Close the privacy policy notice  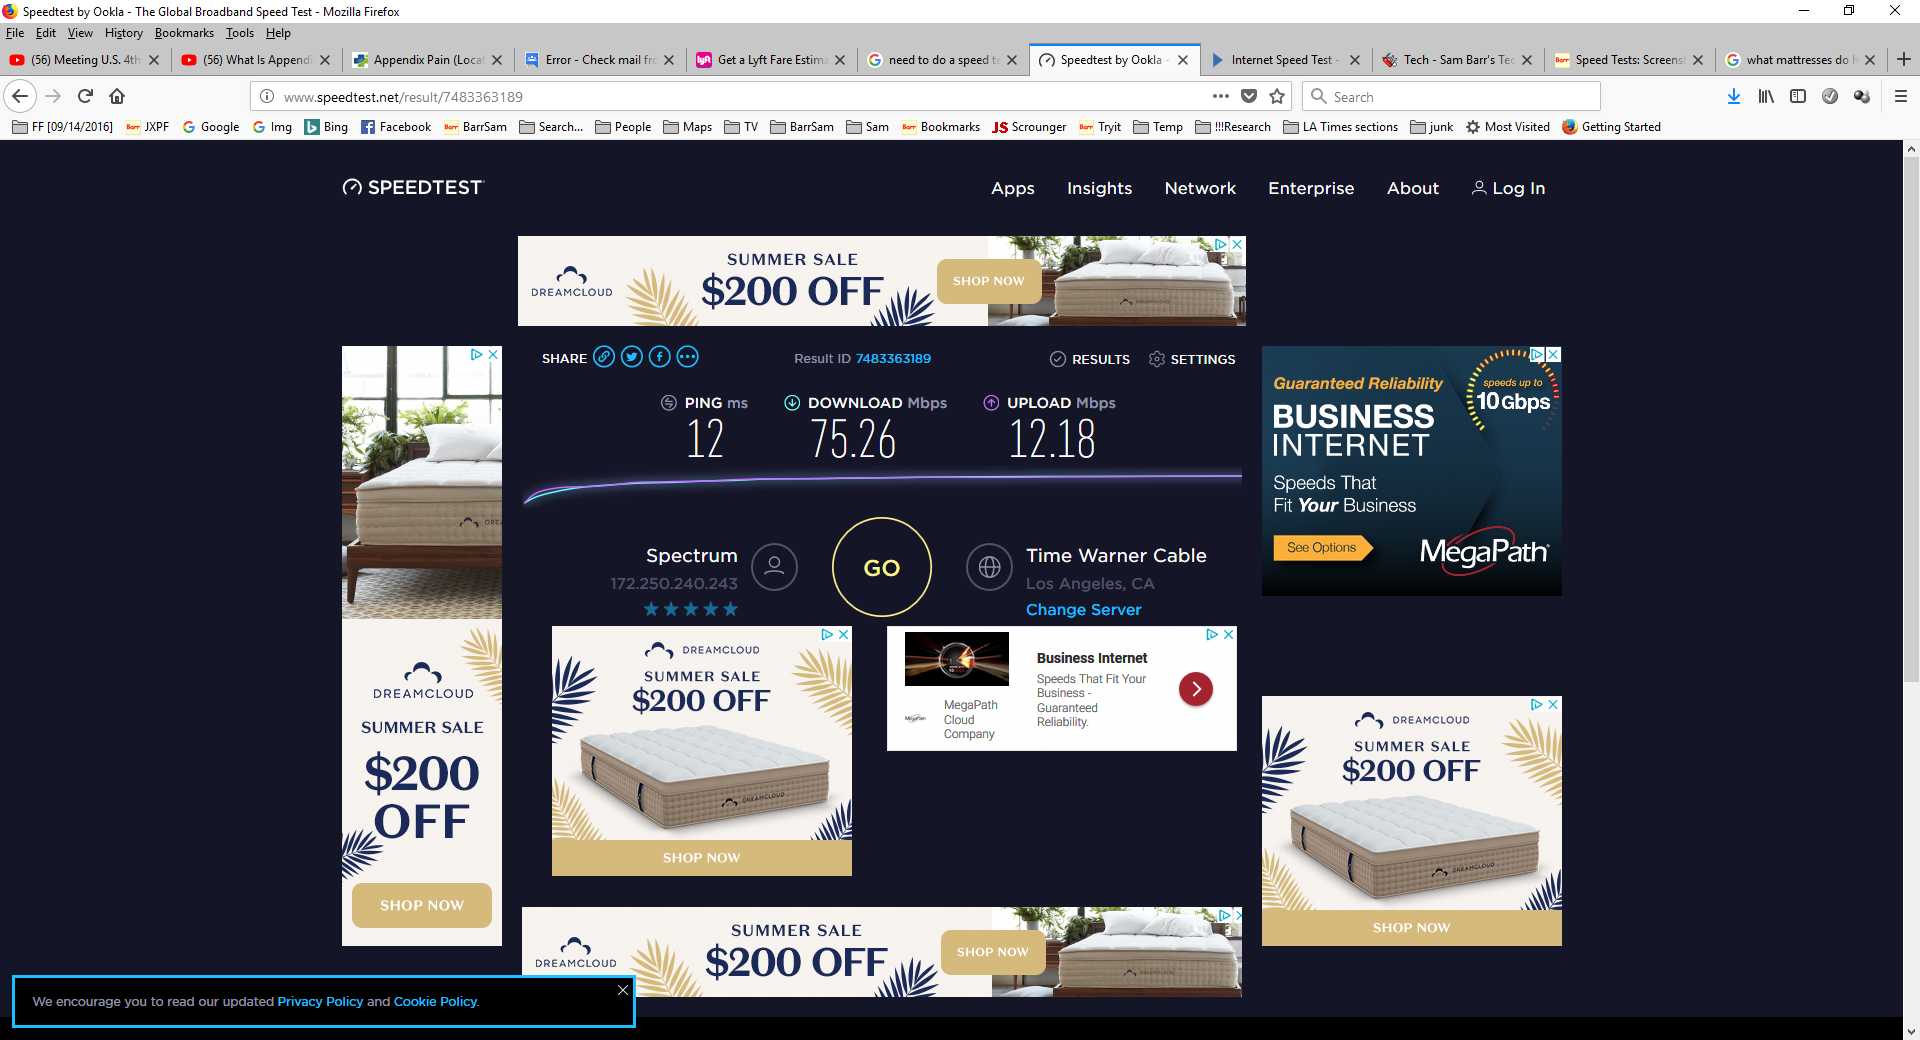coord(623,990)
